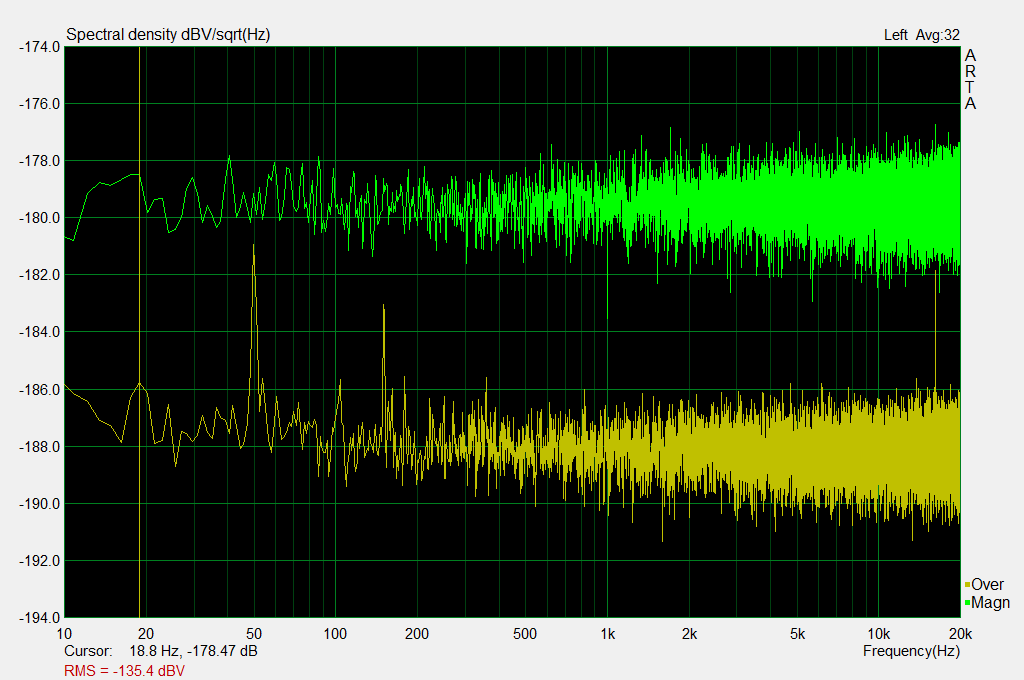1024x680 pixels.
Task: Click the '100' frequency axis label
Action: pyautogui.click(x=335, y=634)
